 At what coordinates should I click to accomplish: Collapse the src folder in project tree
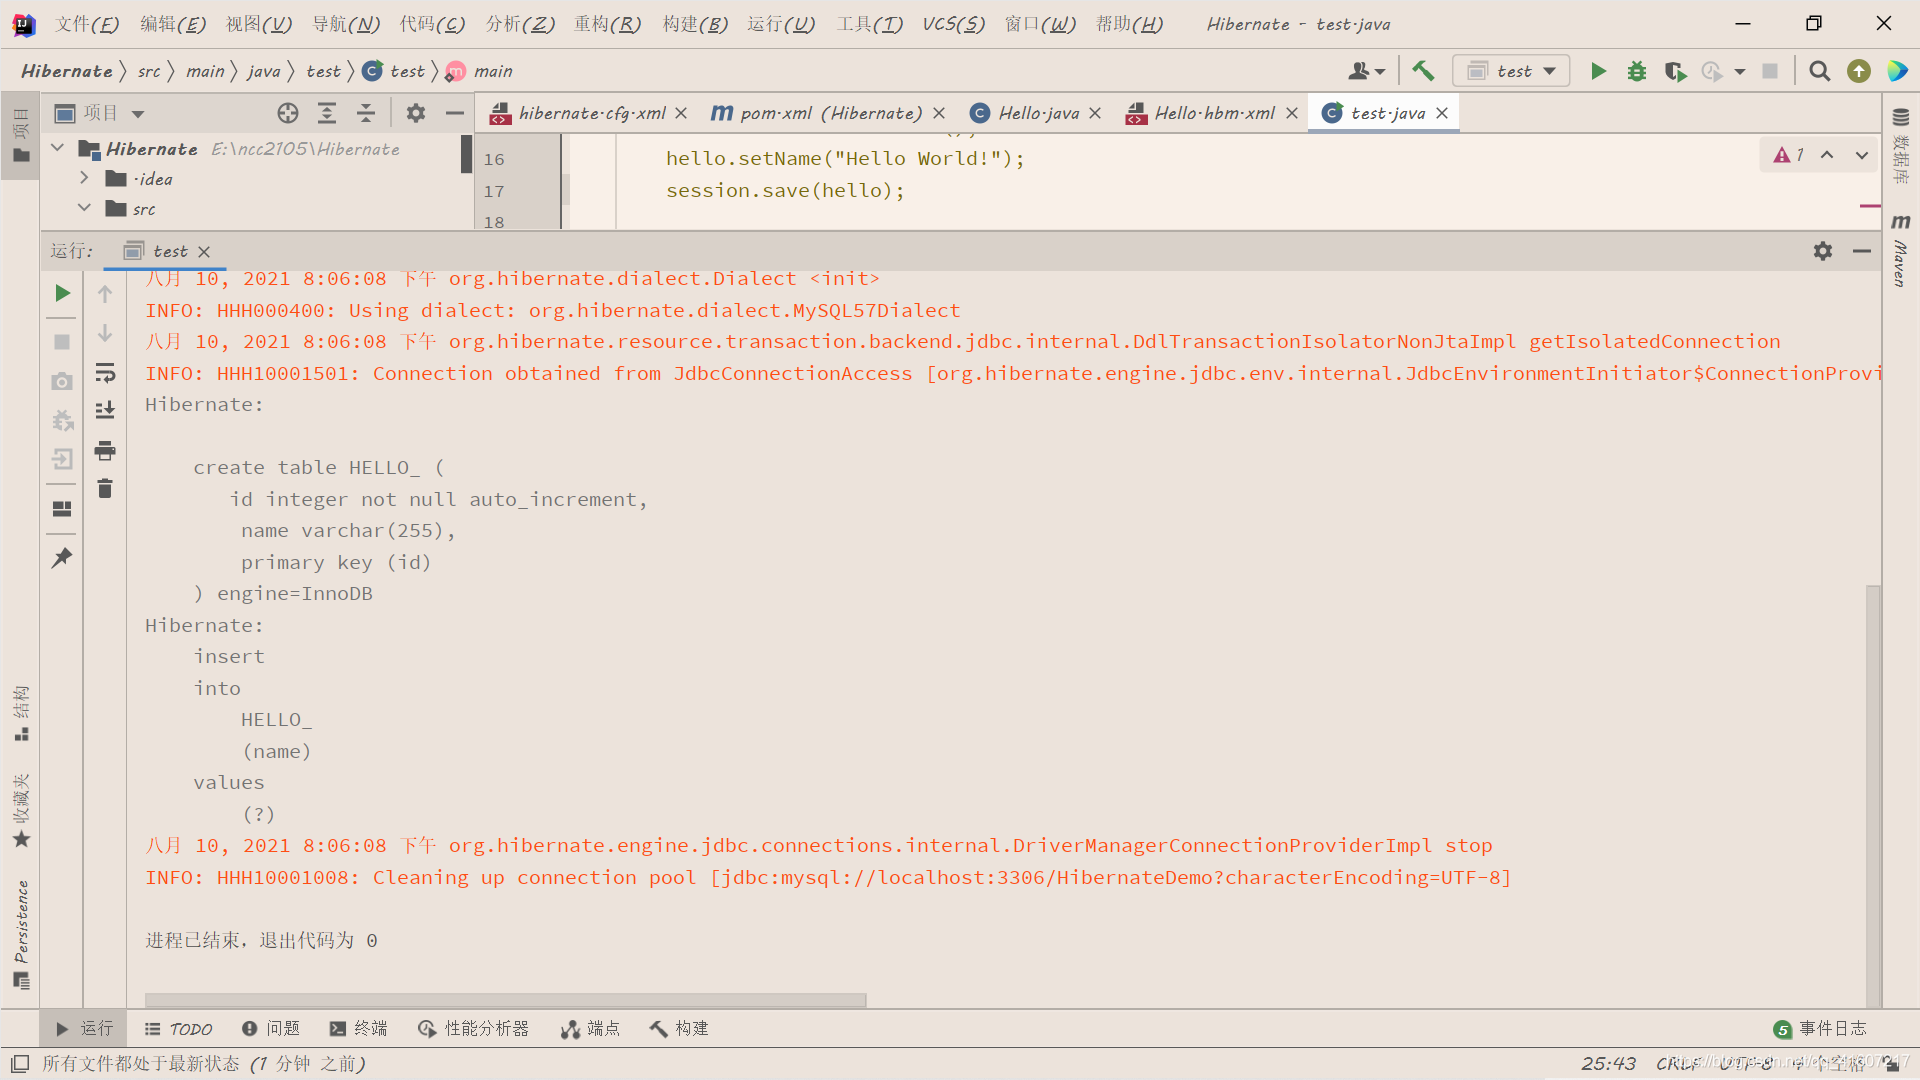pyautogui.click(x=85, y=208)
